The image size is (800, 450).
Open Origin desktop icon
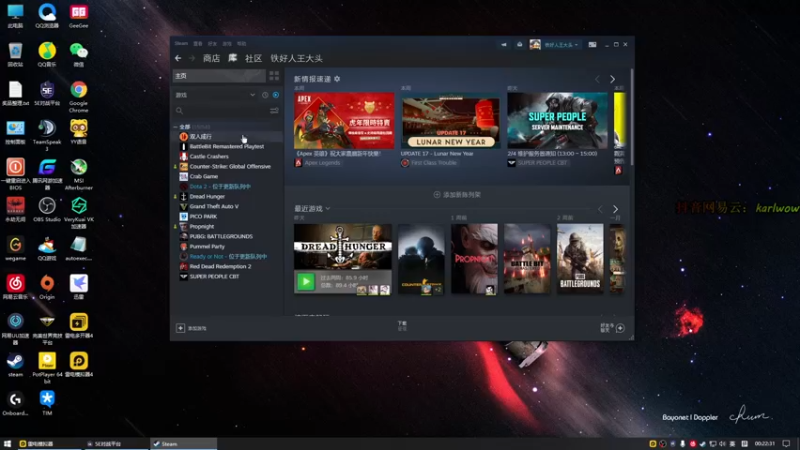click(47, 287)
